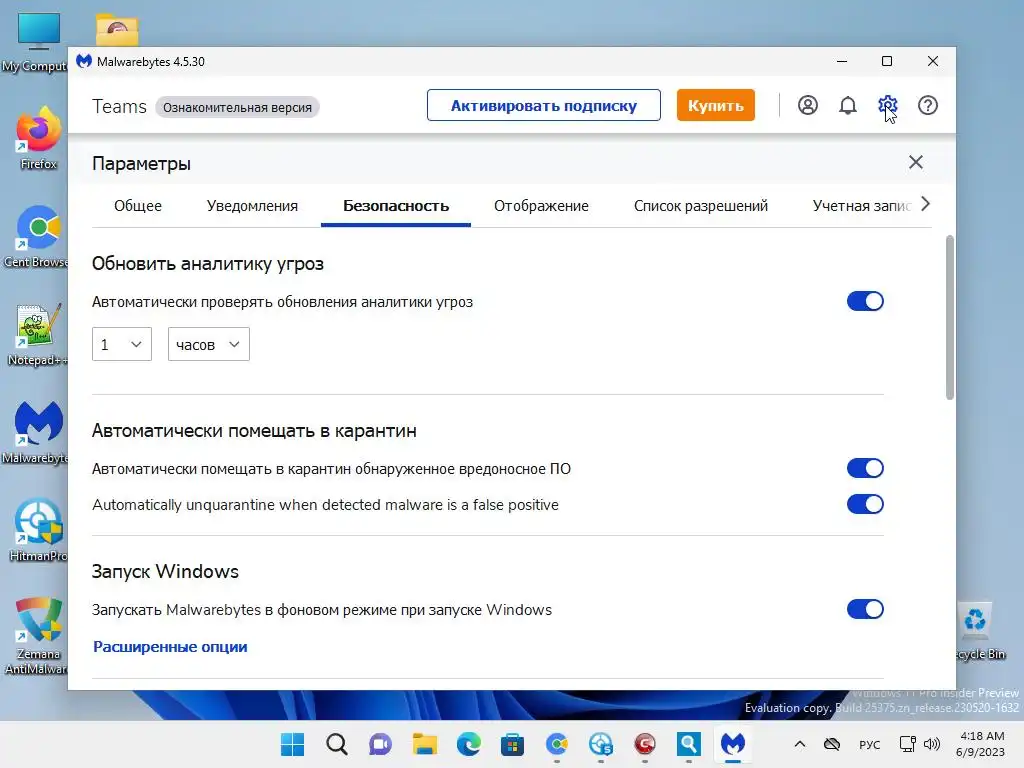1024x768 pixels.
Task: Open the Windows Start menu
Action: pyautogui.click(x=292, y=744)
